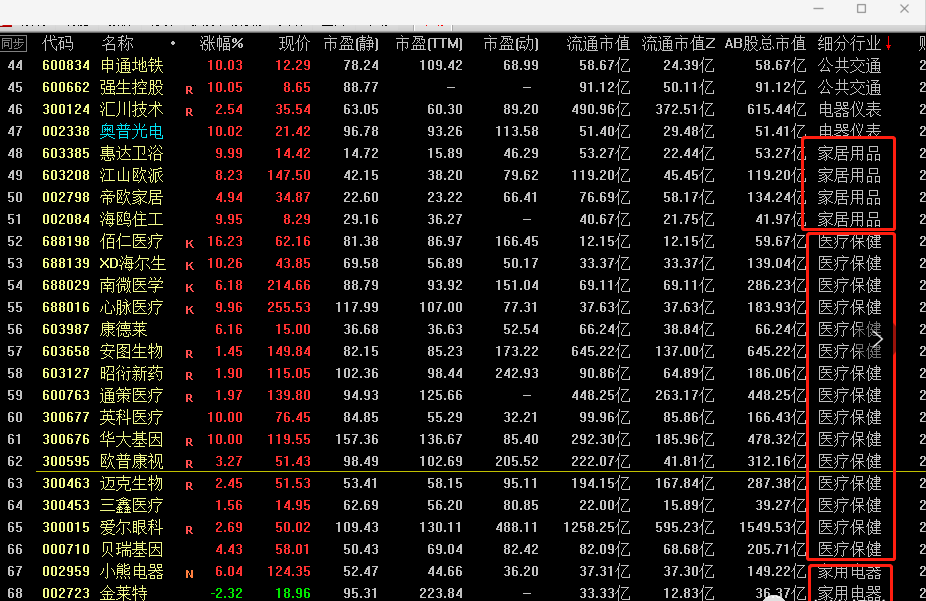Click the 细分行业 column header
This screenshot has height=601, width=926.
point(849,43)
